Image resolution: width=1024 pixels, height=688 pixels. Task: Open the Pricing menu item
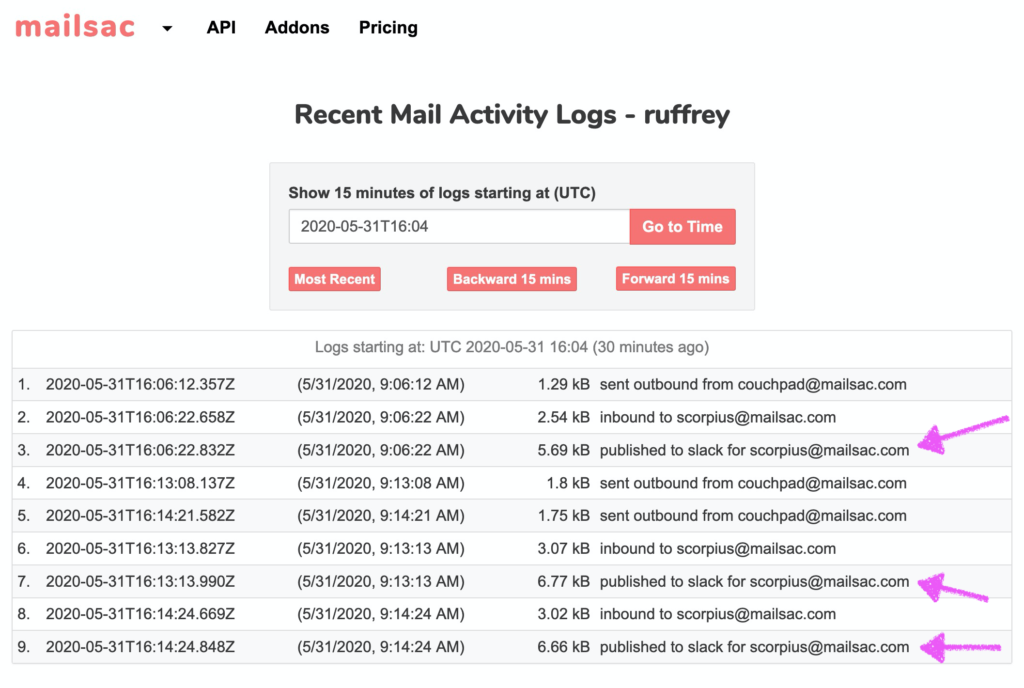click(388, 27)
